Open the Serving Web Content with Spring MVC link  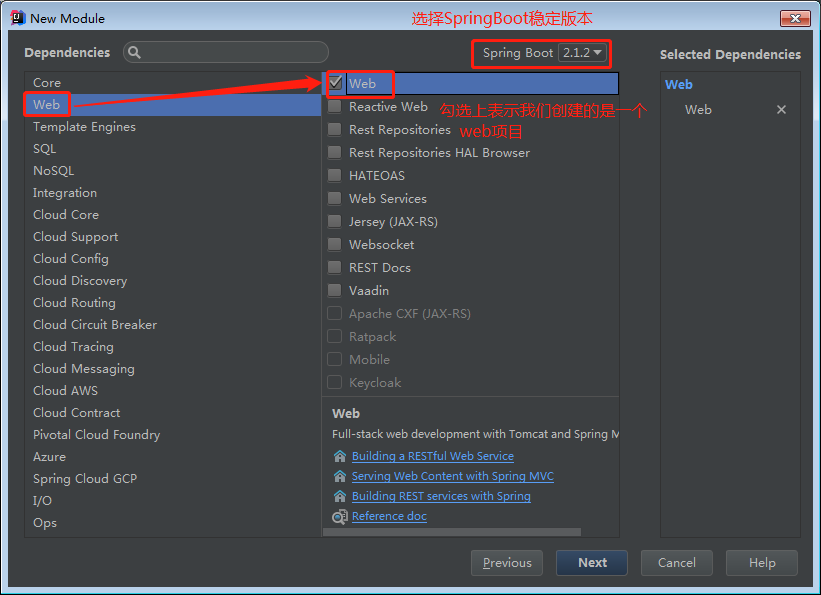pyautogui.click(x=452, y=476)
